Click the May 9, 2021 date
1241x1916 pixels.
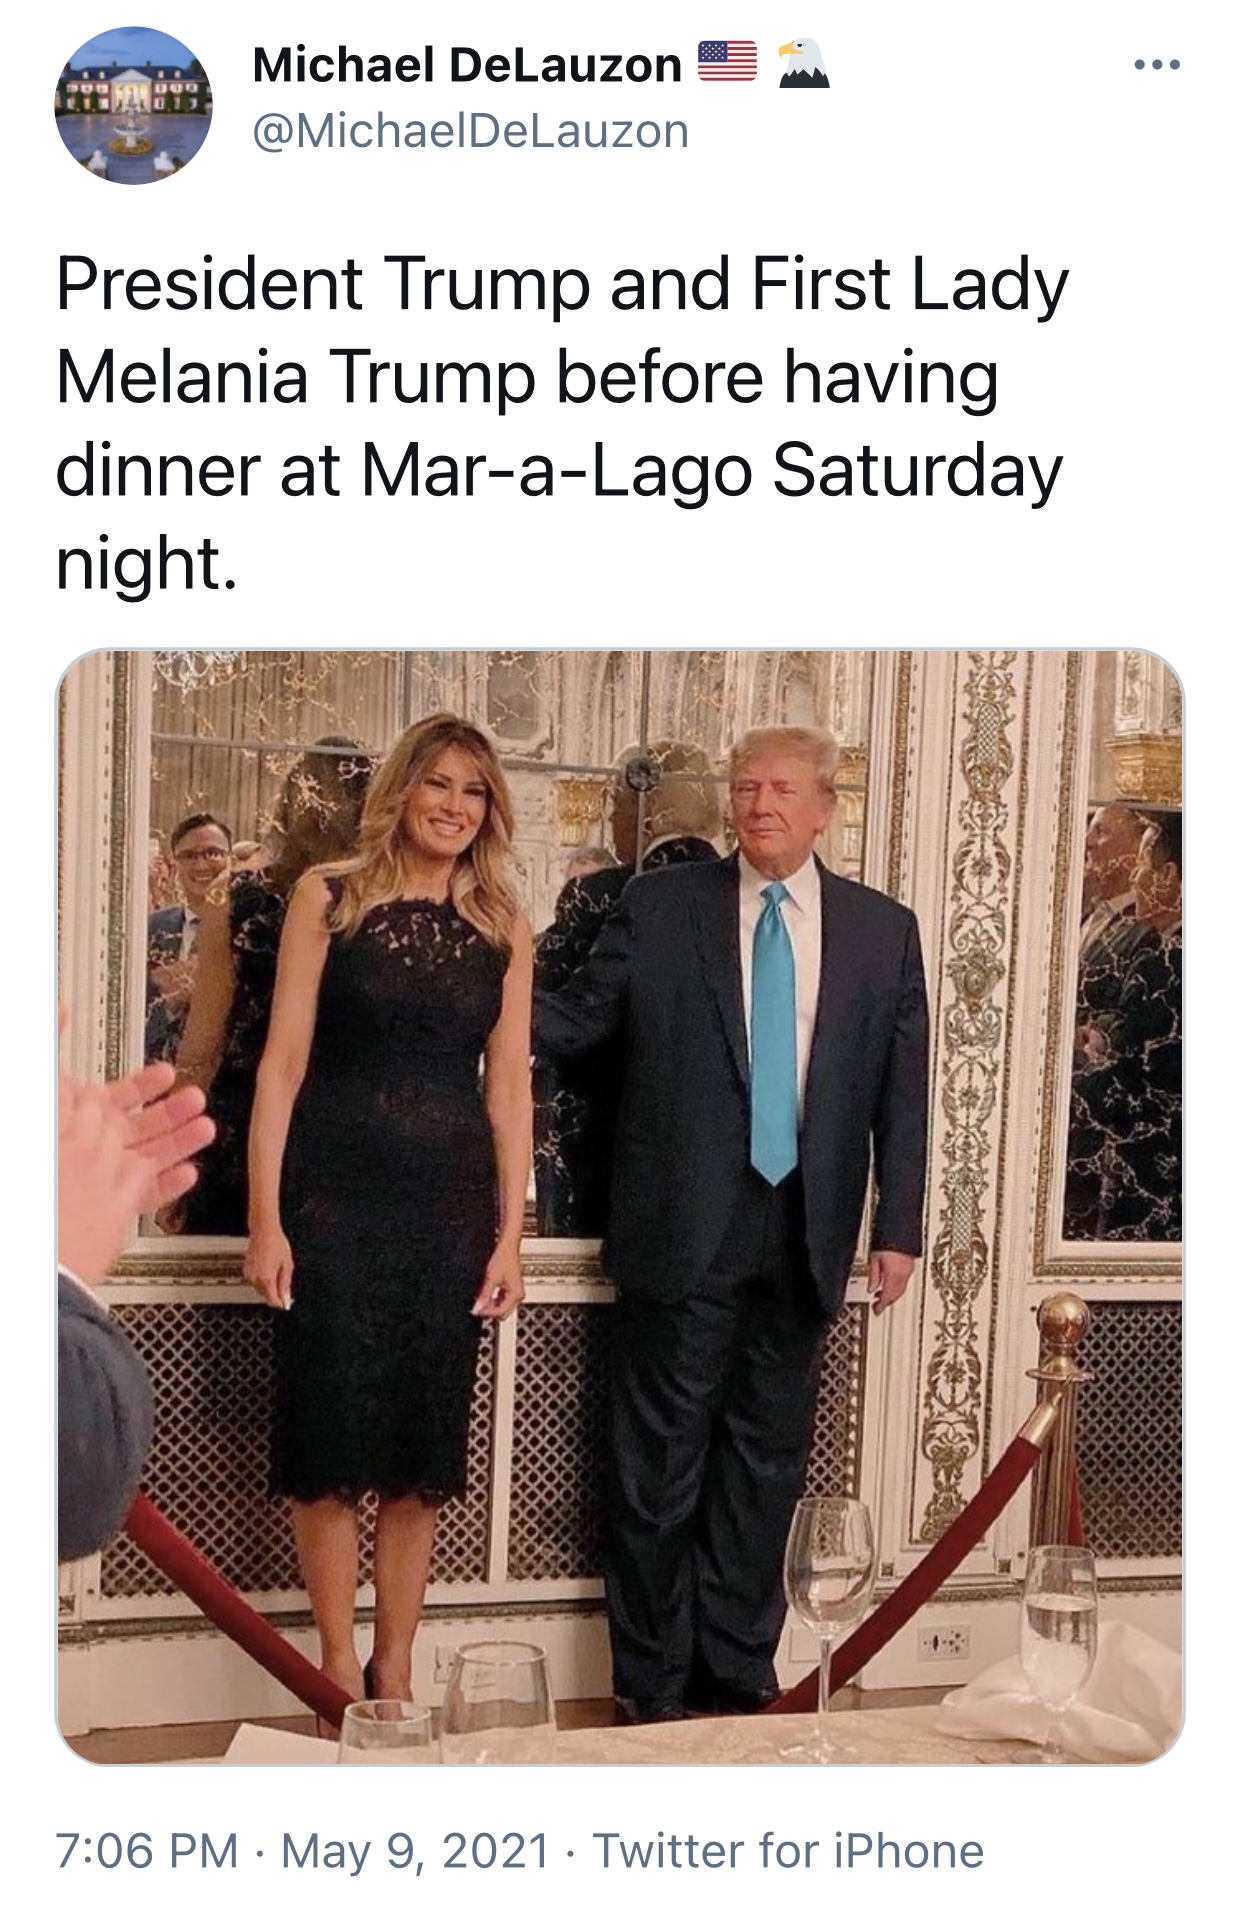tap(416, 1850)
